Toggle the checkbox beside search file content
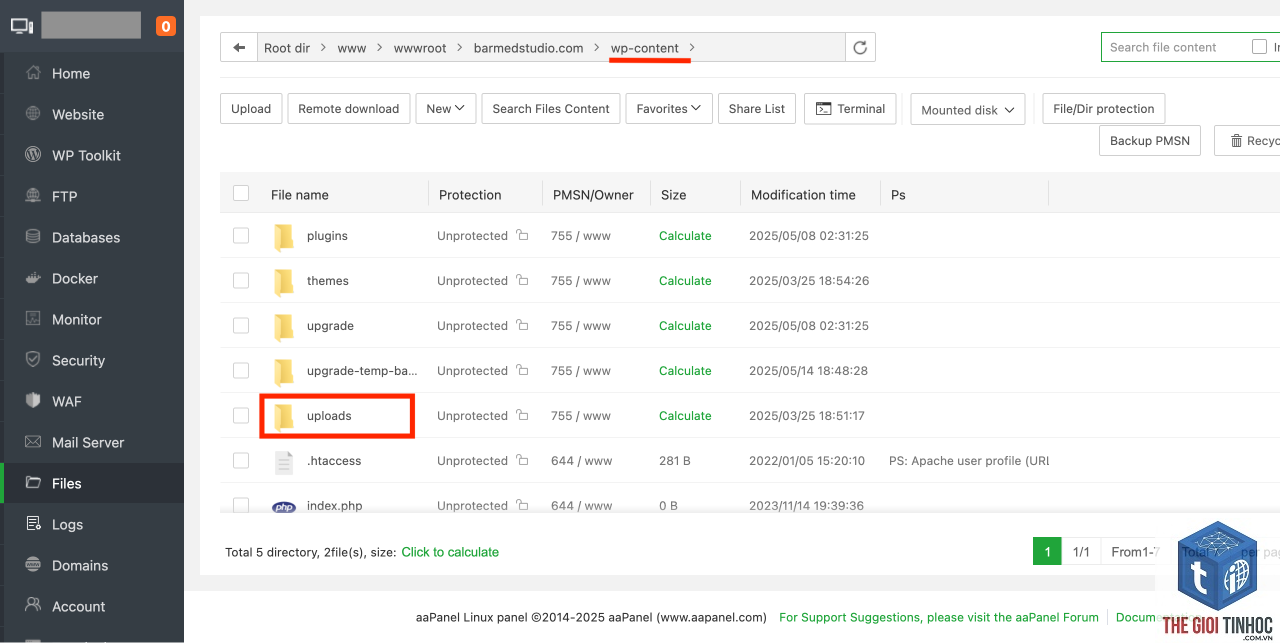The width and height of the screenshot is (1280, 643). 1259,46
